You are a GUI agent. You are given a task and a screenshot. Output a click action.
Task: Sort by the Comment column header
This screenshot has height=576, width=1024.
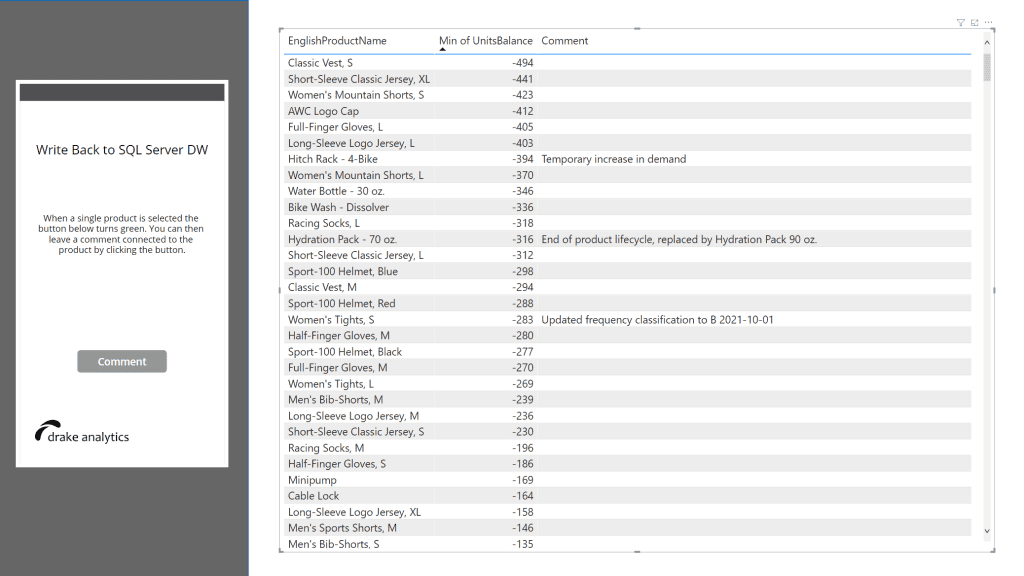[x=564, y=41]
